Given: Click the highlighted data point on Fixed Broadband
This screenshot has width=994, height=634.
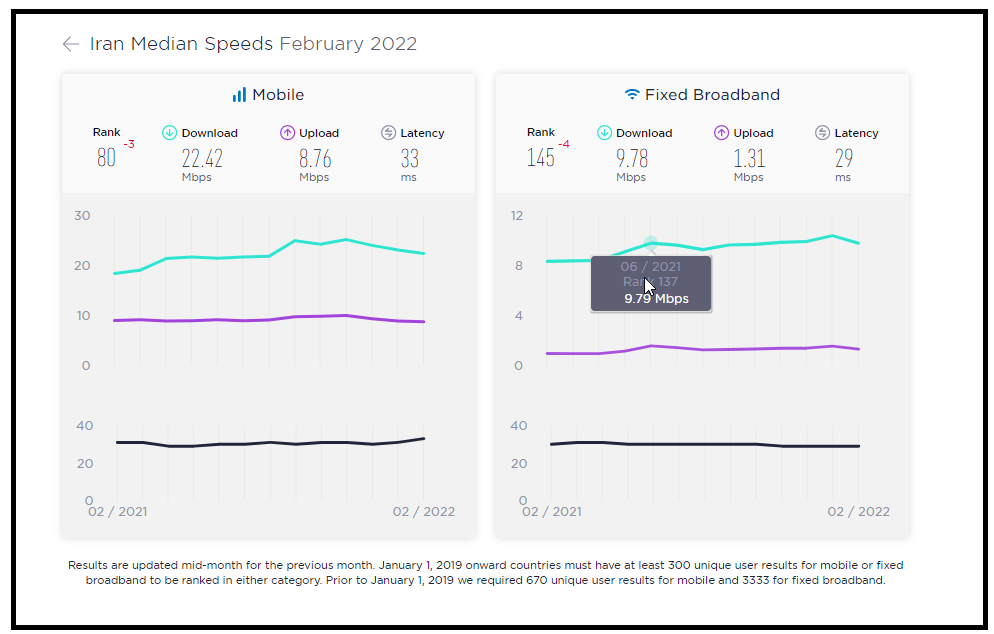Looking at the screenshot, I should click(650, 243).
